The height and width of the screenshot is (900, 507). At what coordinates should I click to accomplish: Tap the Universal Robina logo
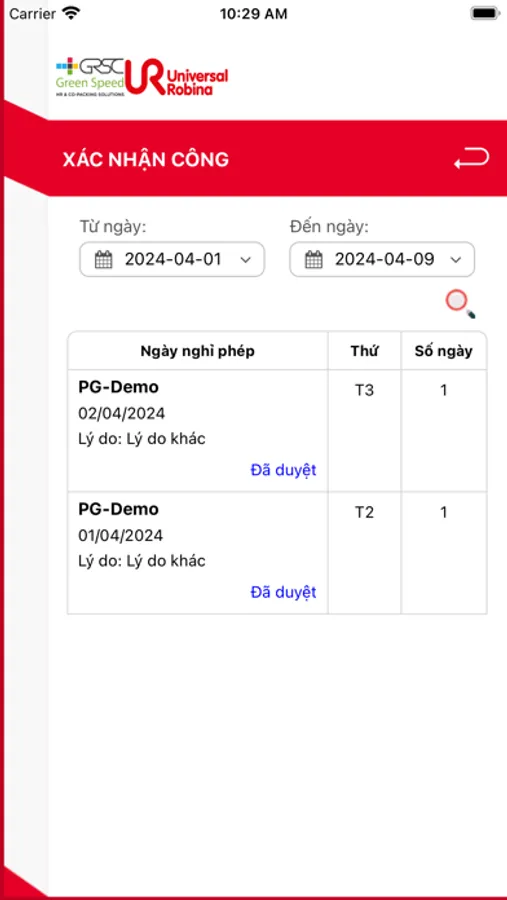pyautogui.click(x=177, y=77)
